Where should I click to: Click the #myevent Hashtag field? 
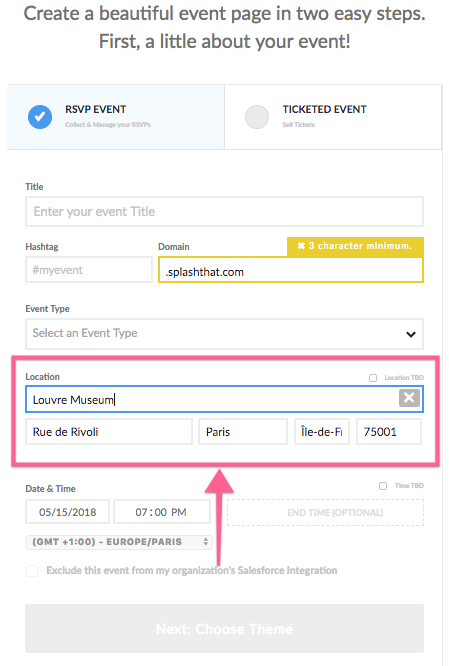[x=89, y=270]
